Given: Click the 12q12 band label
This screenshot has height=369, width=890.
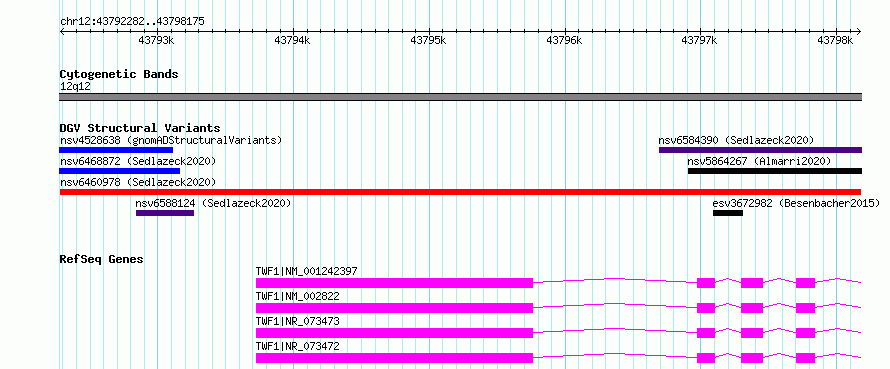Looking at the screenshot, I should click(75, 87).
